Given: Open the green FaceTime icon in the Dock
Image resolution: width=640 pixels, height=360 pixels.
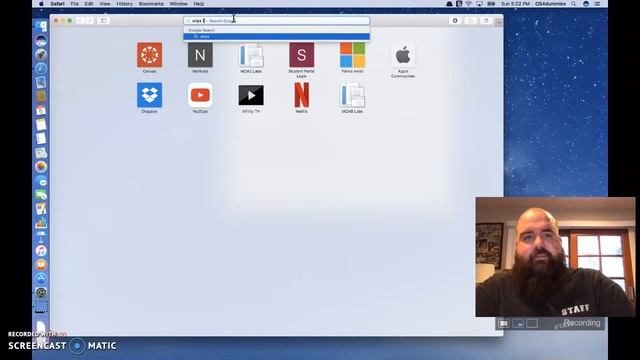Looking at the screenshot, I should (41, 195).
